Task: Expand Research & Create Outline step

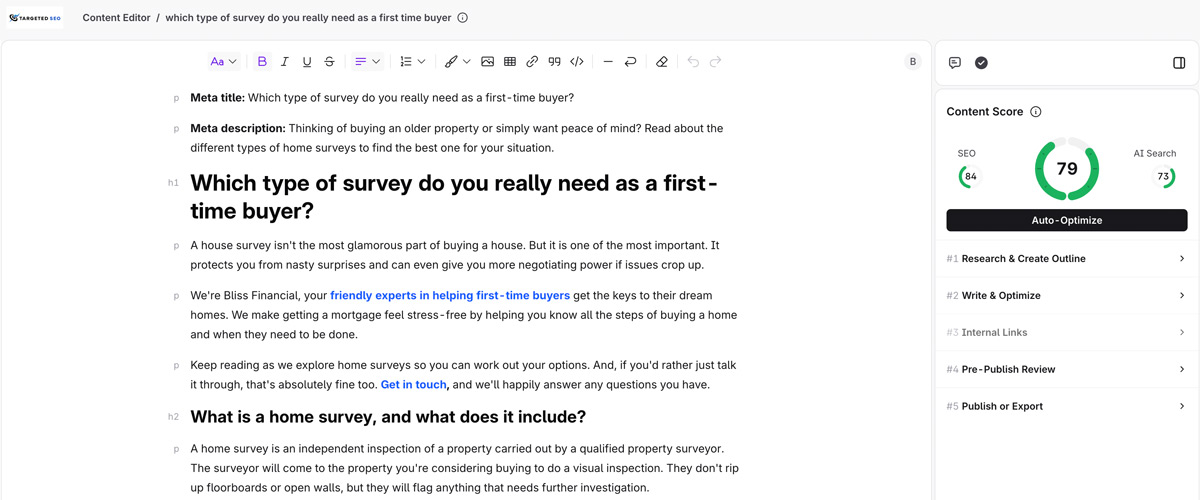Action: (1067, 259)
